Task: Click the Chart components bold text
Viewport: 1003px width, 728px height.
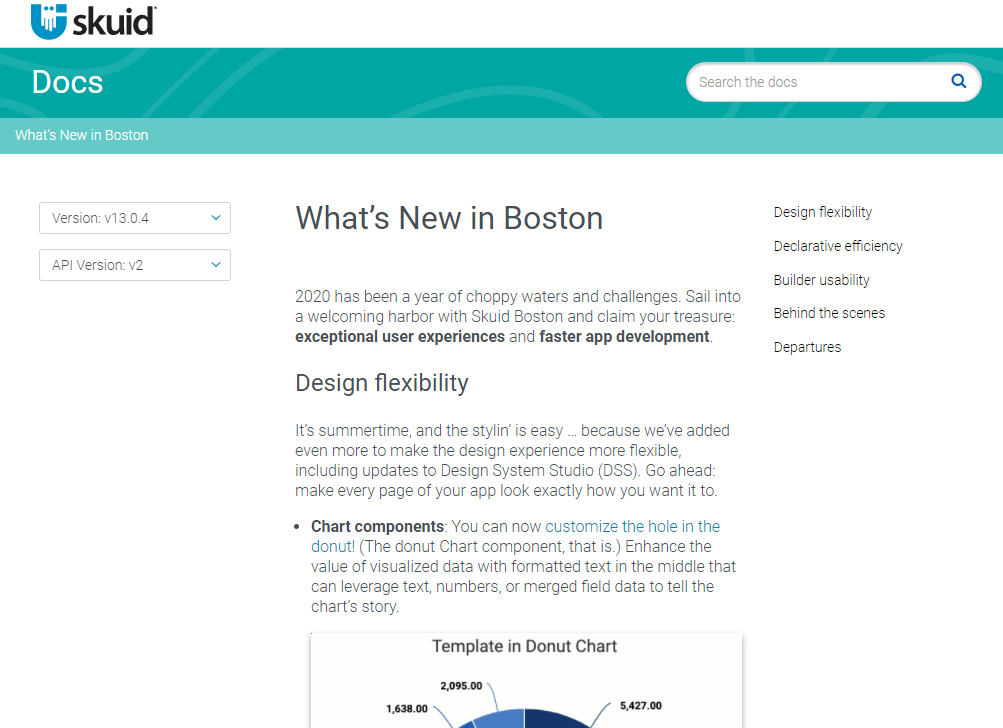Action: pos(377,526)
